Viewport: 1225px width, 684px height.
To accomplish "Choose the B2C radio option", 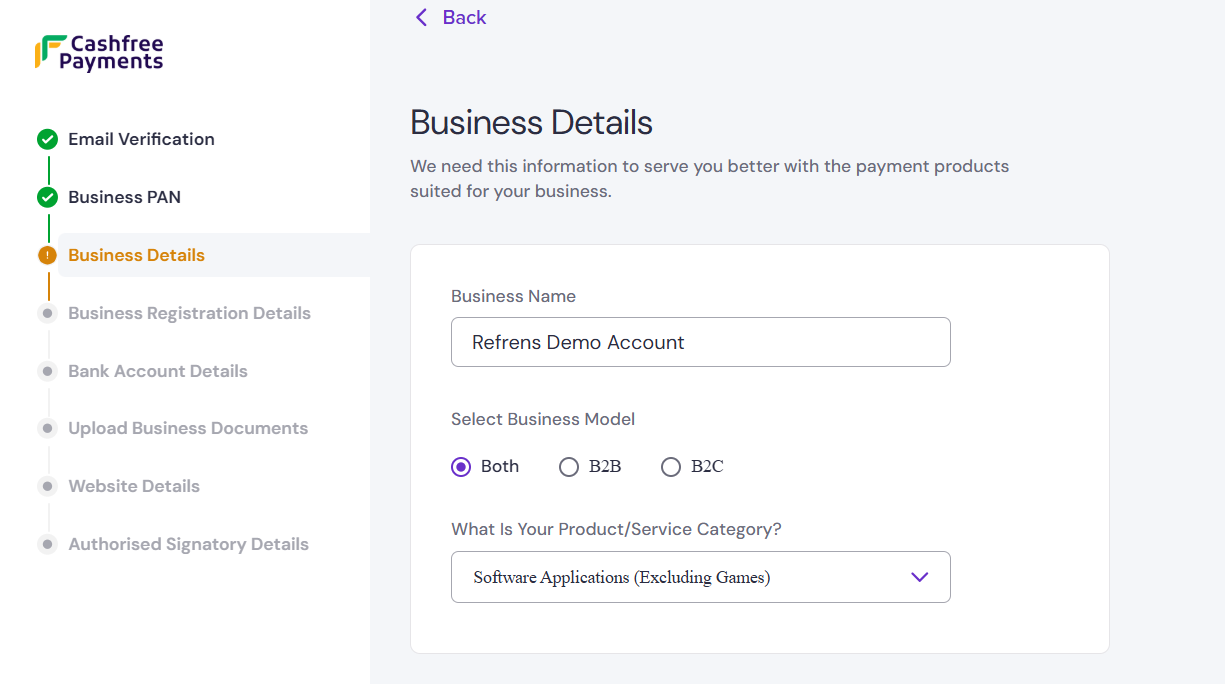I will coord(671,467).
